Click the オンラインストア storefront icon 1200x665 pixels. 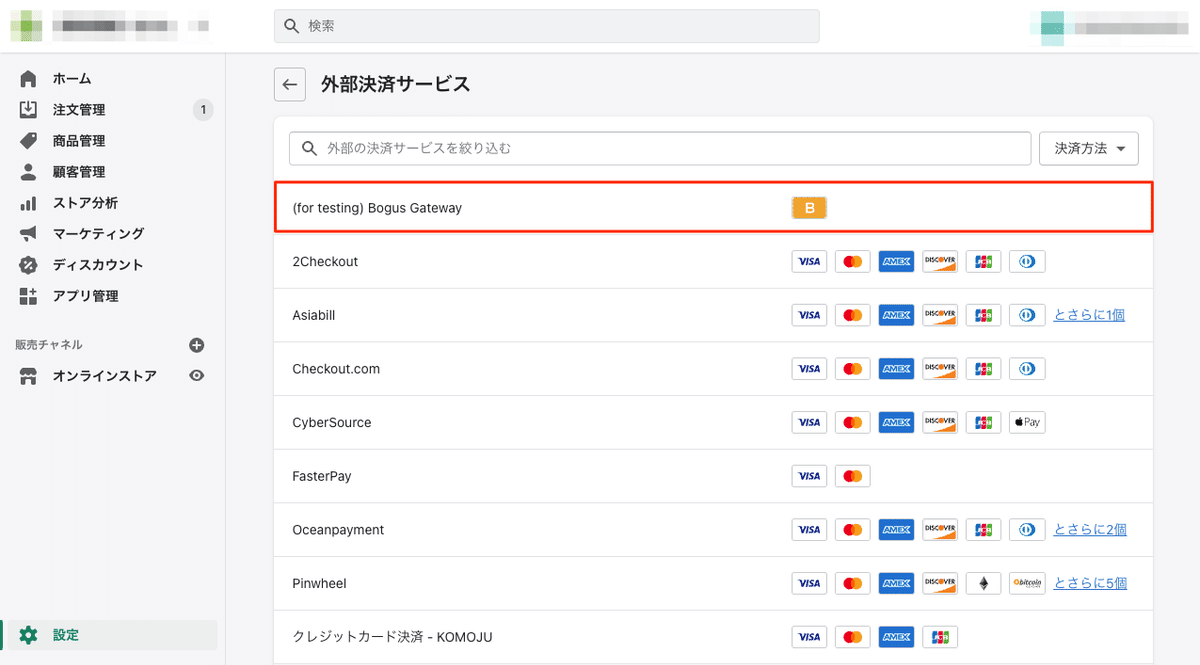(28, 376)
